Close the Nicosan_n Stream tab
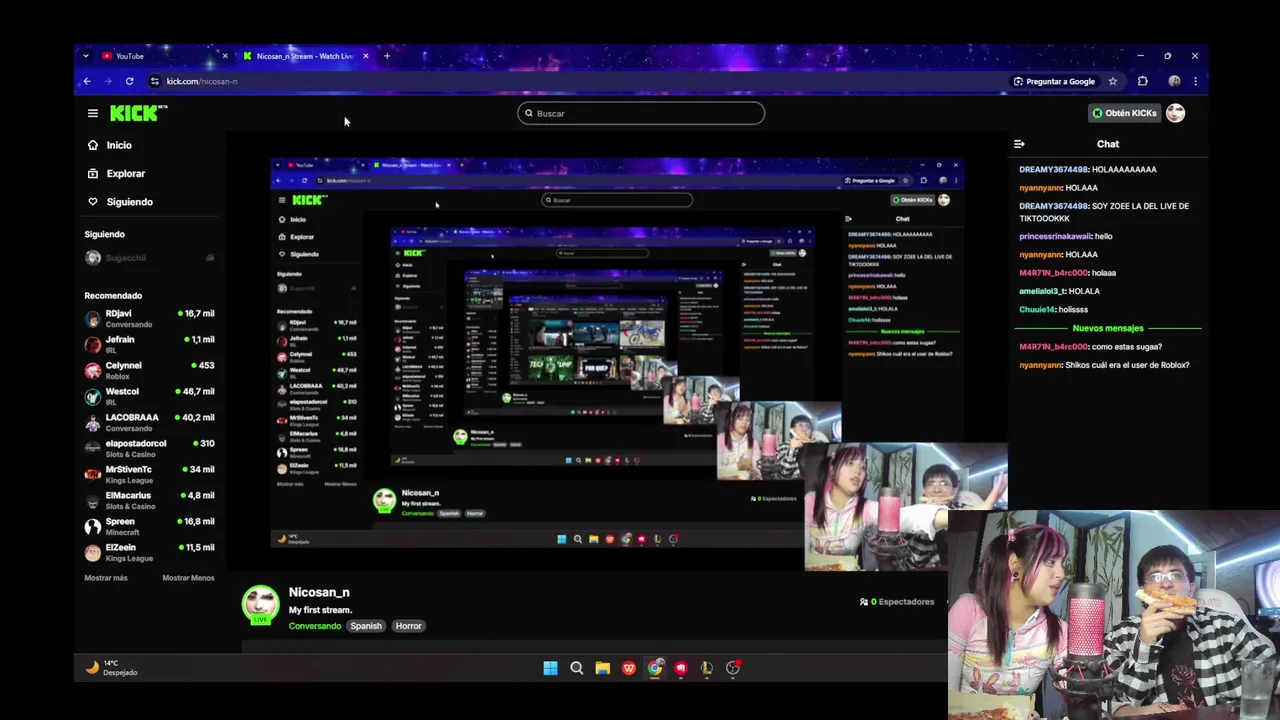 pyautogui.click(x=366, y=56)
